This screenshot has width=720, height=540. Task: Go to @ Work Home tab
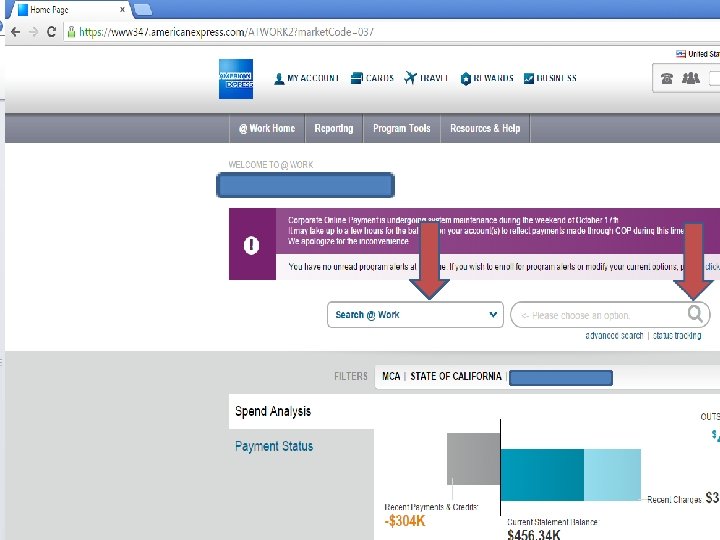tap(267, 129)
